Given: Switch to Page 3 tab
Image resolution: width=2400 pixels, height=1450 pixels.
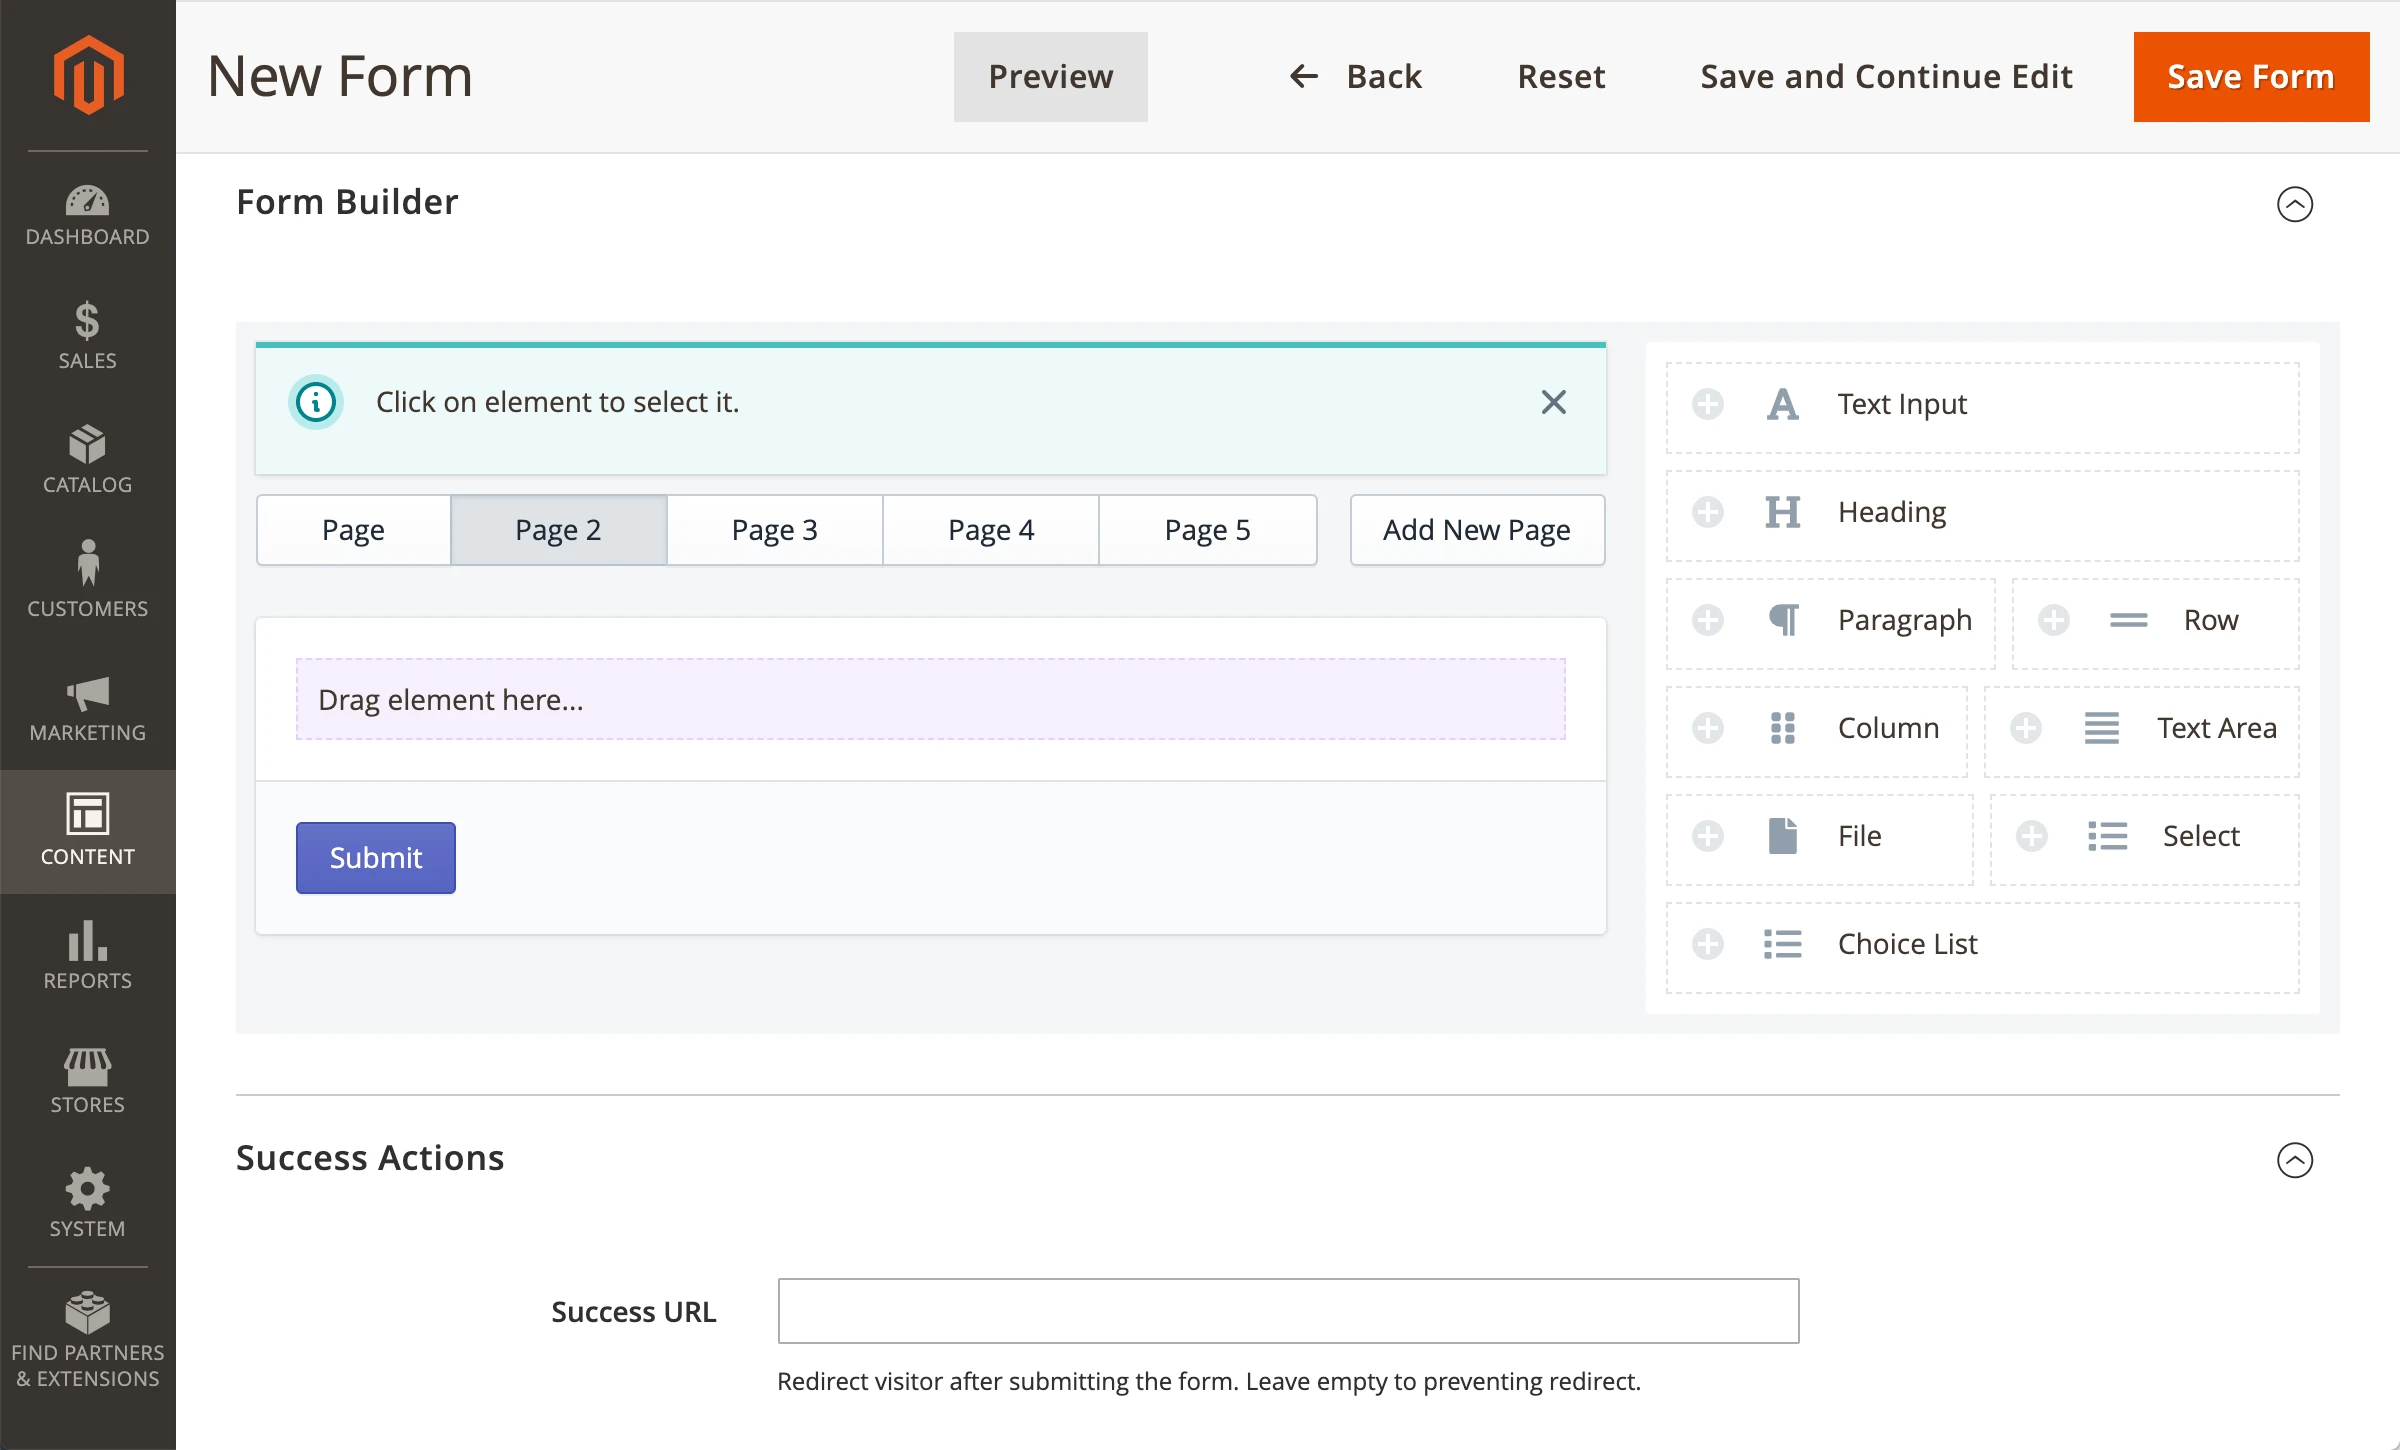Looking at the screenshot, I should (x=774, y=530).
